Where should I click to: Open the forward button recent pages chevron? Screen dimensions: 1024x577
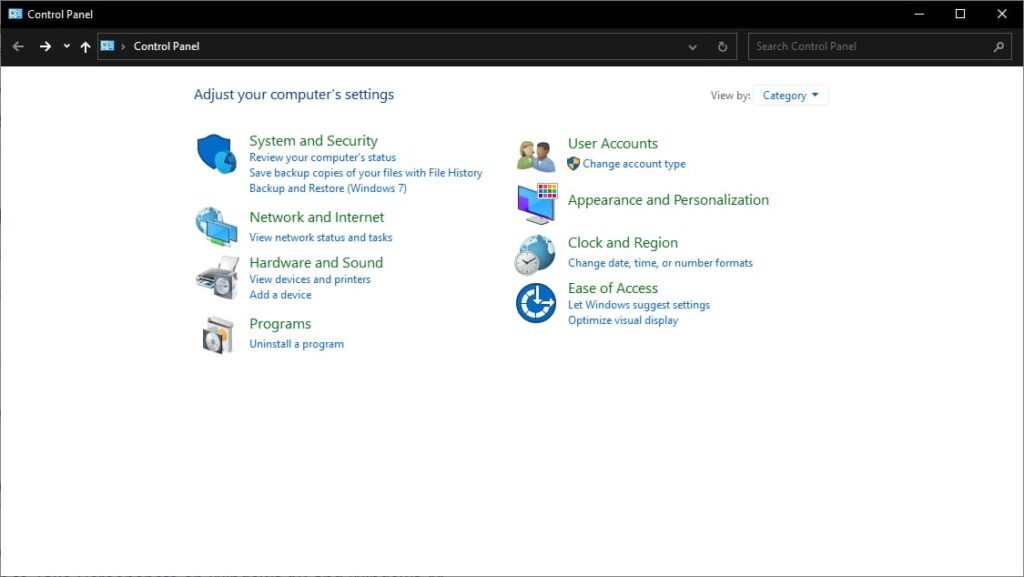66,46
